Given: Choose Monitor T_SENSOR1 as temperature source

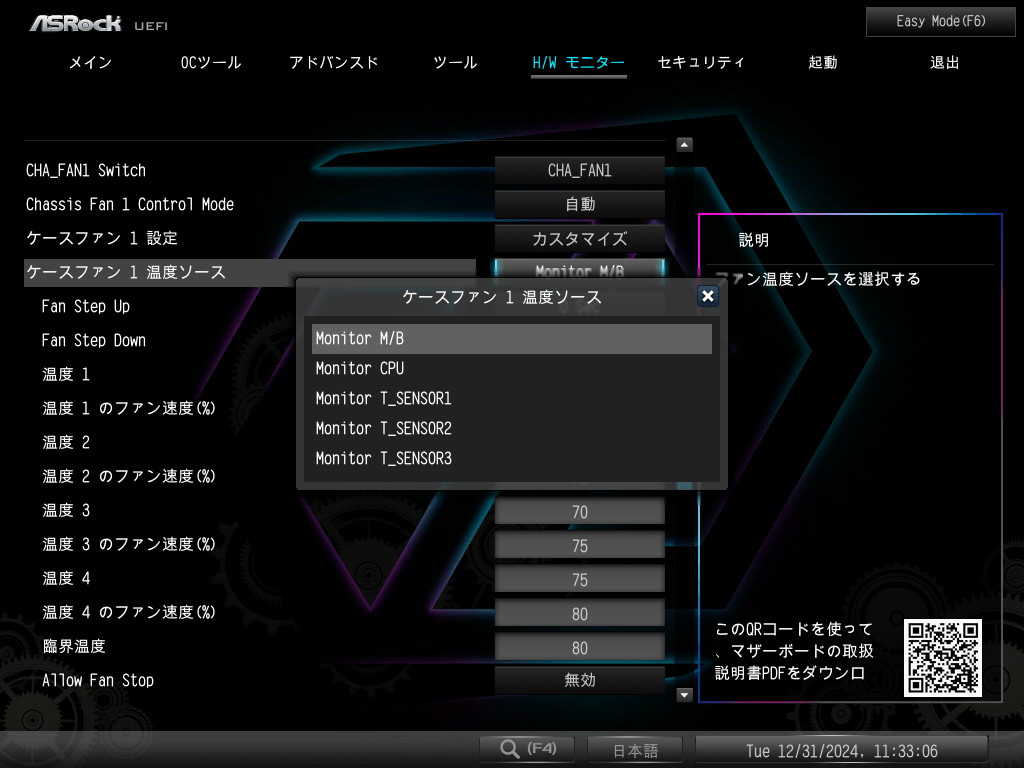Looking at the screenshot, I should [511, 399].
